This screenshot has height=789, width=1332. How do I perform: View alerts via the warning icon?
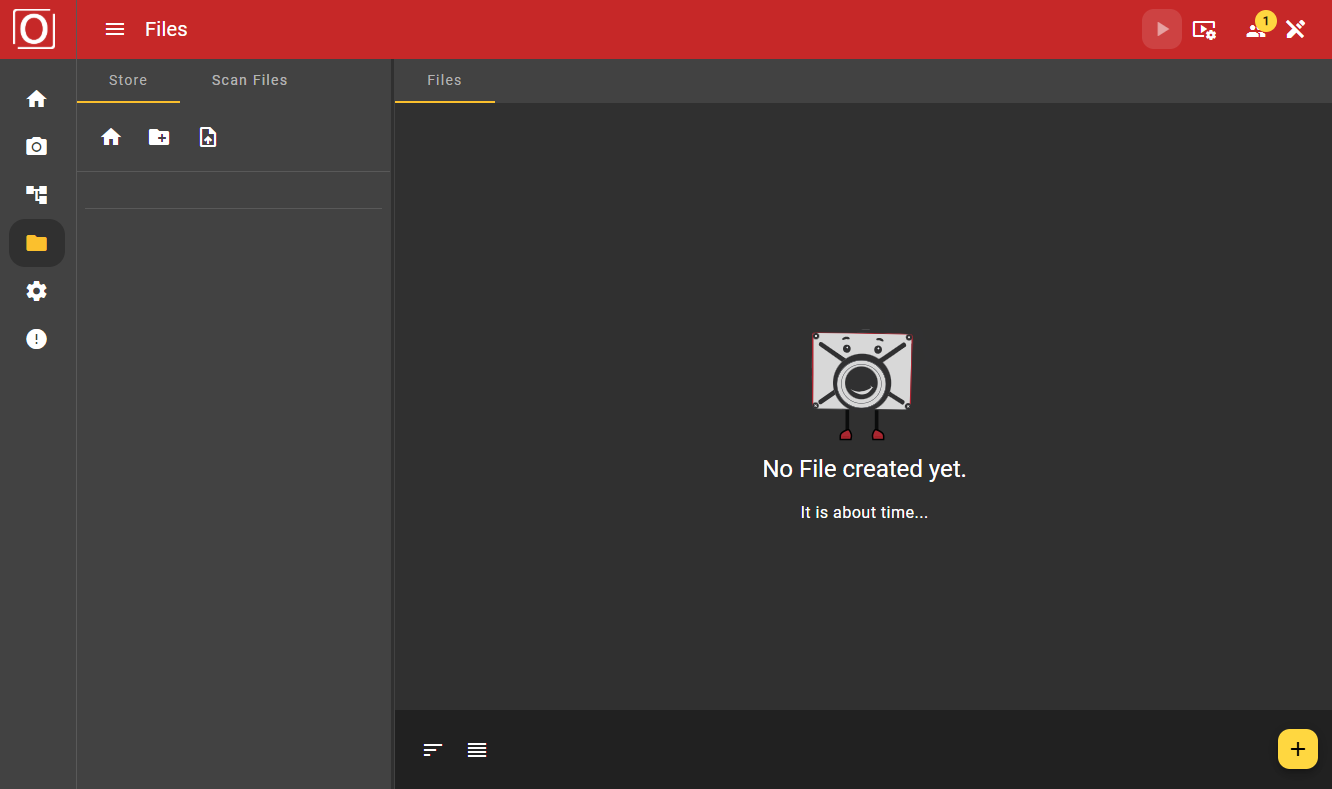[x=36, y=338]
